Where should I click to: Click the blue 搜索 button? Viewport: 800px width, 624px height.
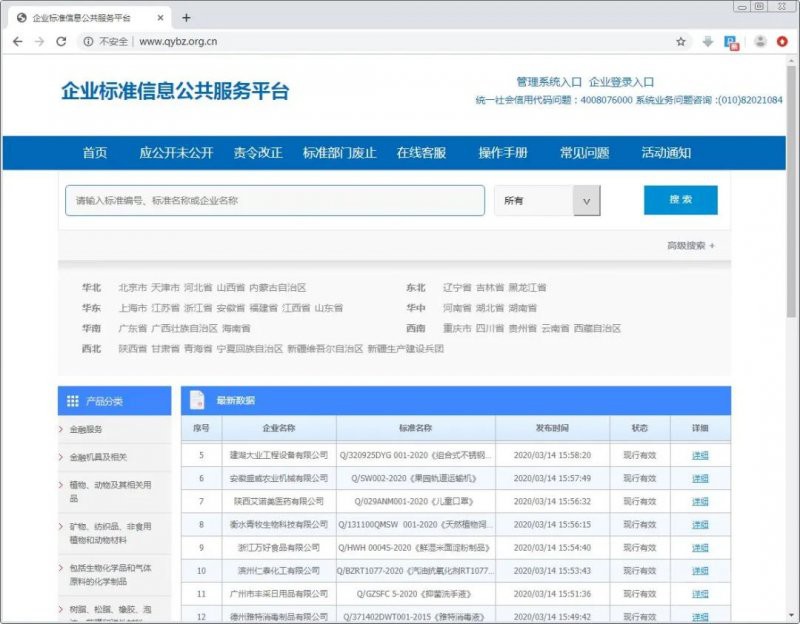681,200
